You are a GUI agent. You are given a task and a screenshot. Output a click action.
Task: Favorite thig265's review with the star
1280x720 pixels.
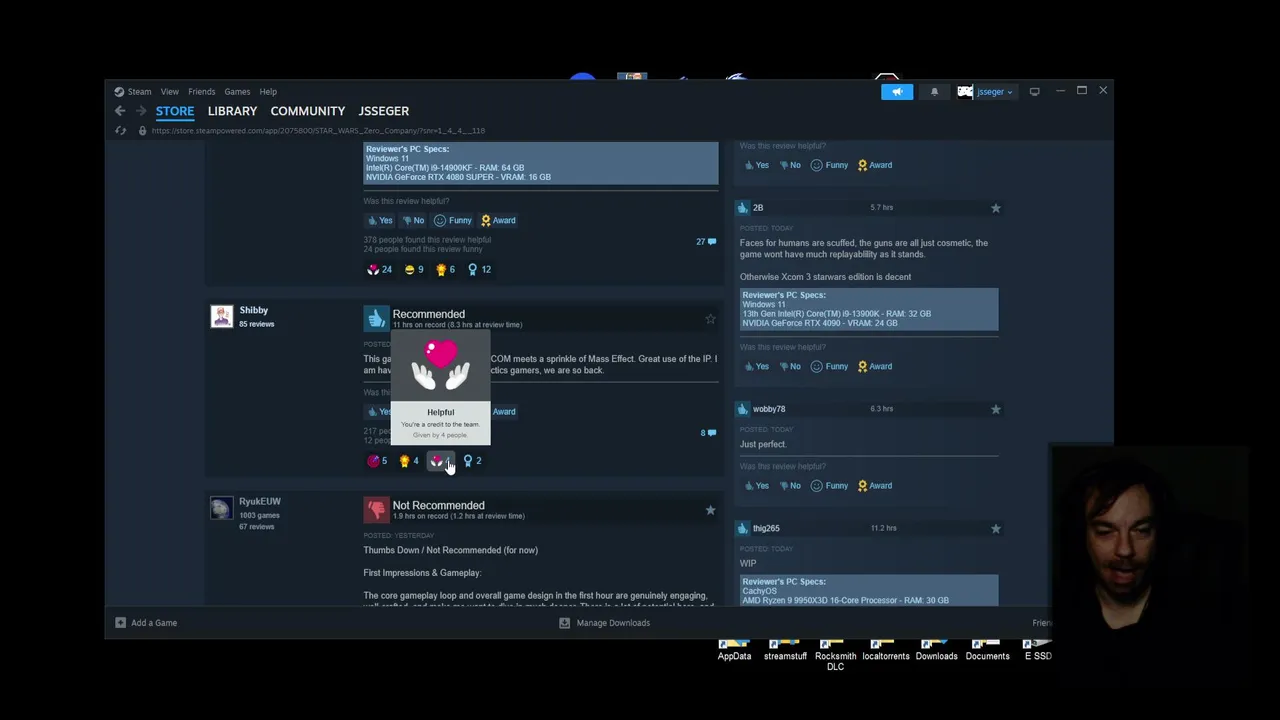pyautogui.click(x=995, y=528)
